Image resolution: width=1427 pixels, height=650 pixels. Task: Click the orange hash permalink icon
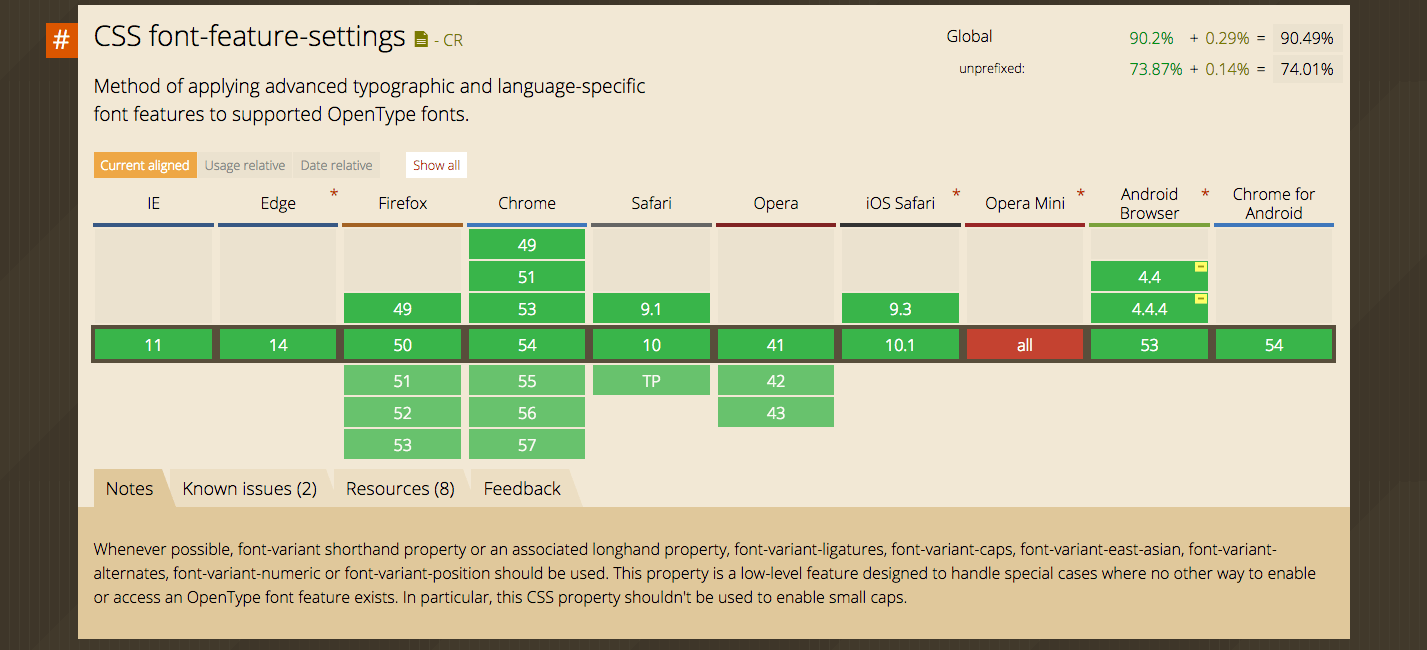(62, 40)
